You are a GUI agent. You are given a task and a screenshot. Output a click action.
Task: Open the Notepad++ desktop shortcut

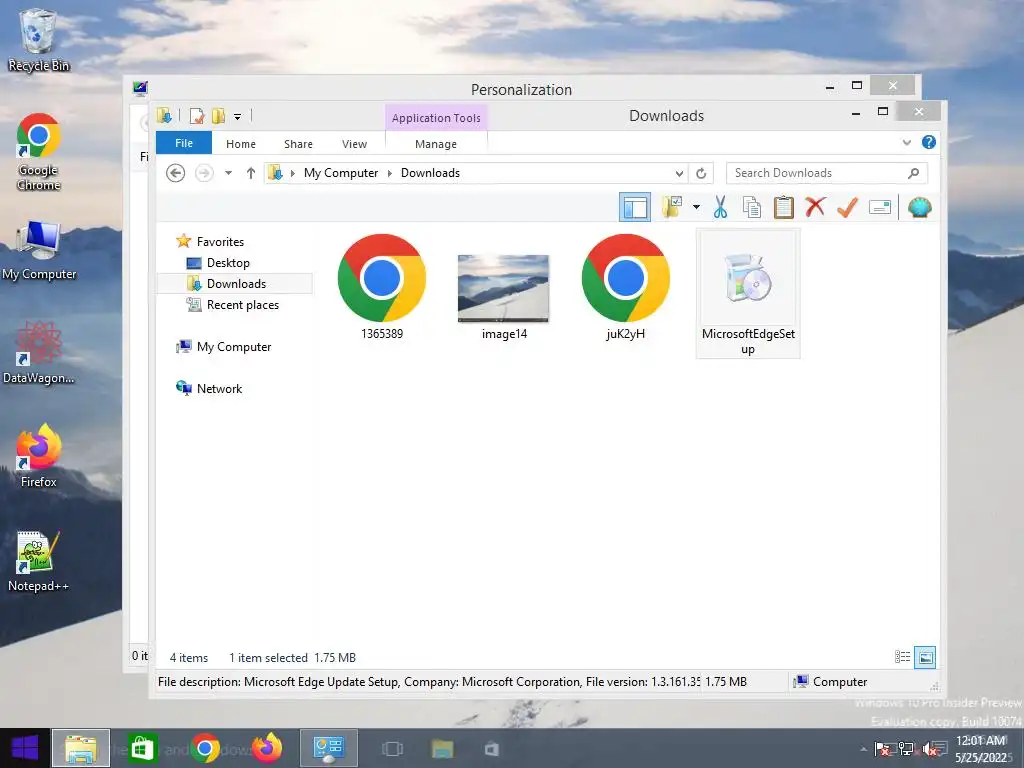39,561
